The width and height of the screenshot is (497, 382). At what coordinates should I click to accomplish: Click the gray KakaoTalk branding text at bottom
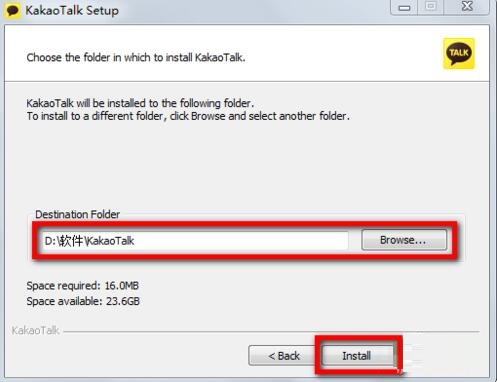pos(35,330)
